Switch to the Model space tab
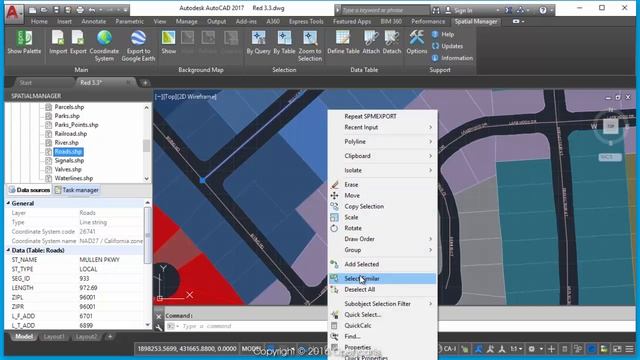Viewport: 640px width, 360px height. tap(24, 337)
